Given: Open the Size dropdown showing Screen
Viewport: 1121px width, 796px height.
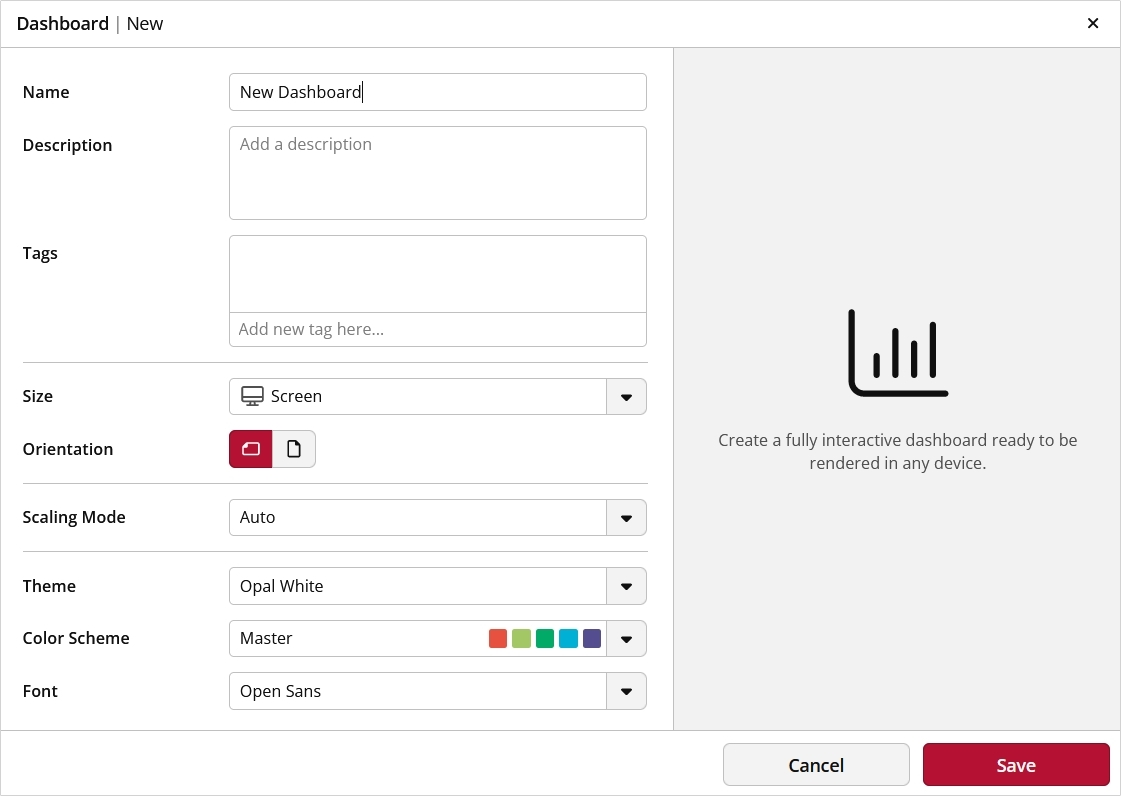Looking at the screenshot, I should point(627,396).
